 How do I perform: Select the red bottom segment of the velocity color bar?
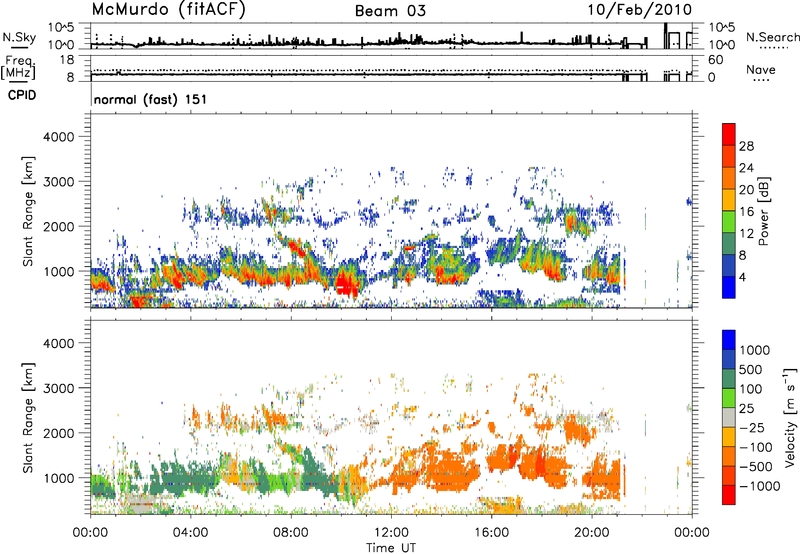(729, 495)
